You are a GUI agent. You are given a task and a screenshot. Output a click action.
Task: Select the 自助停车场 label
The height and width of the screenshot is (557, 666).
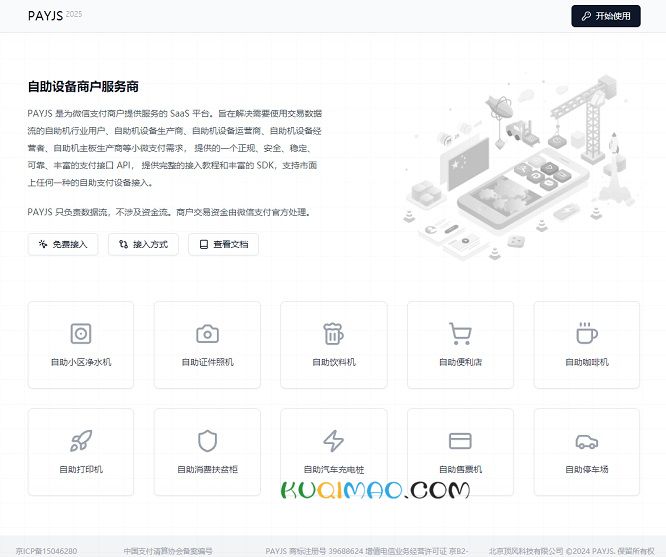click(587, 469)
